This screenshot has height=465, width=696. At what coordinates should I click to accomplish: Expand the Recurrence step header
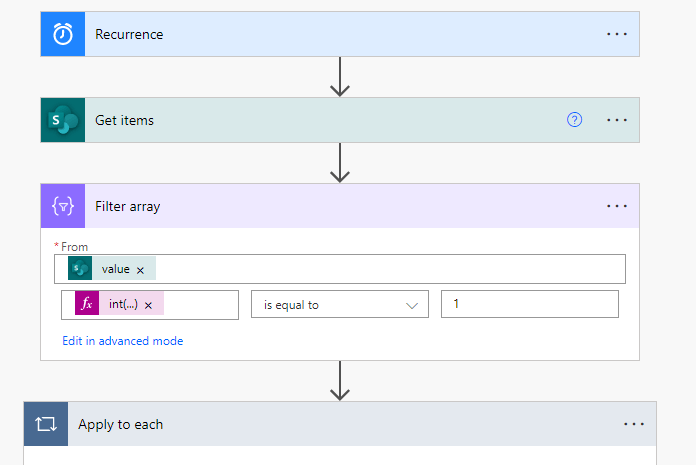pos(340,34)
